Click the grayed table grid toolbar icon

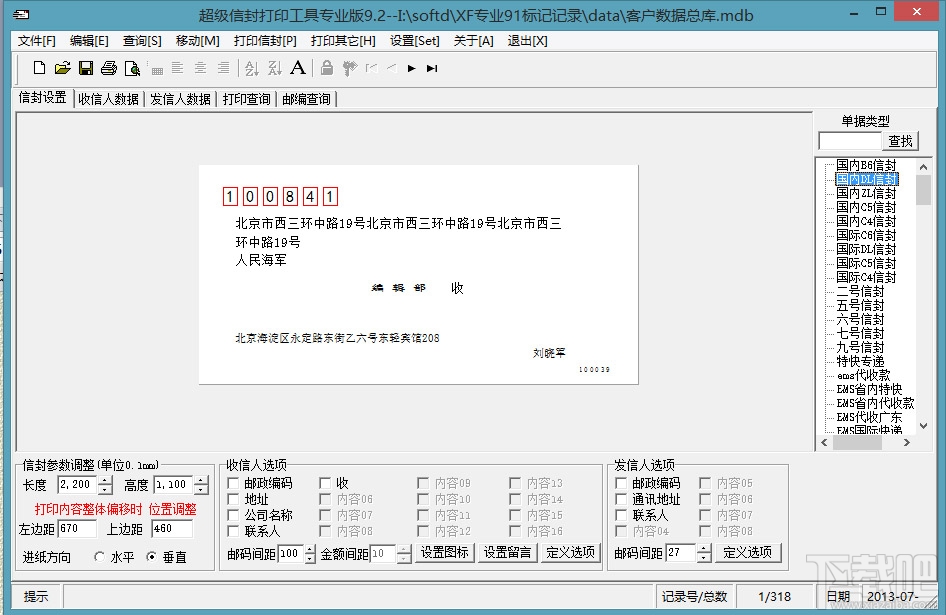pos(157,71)
